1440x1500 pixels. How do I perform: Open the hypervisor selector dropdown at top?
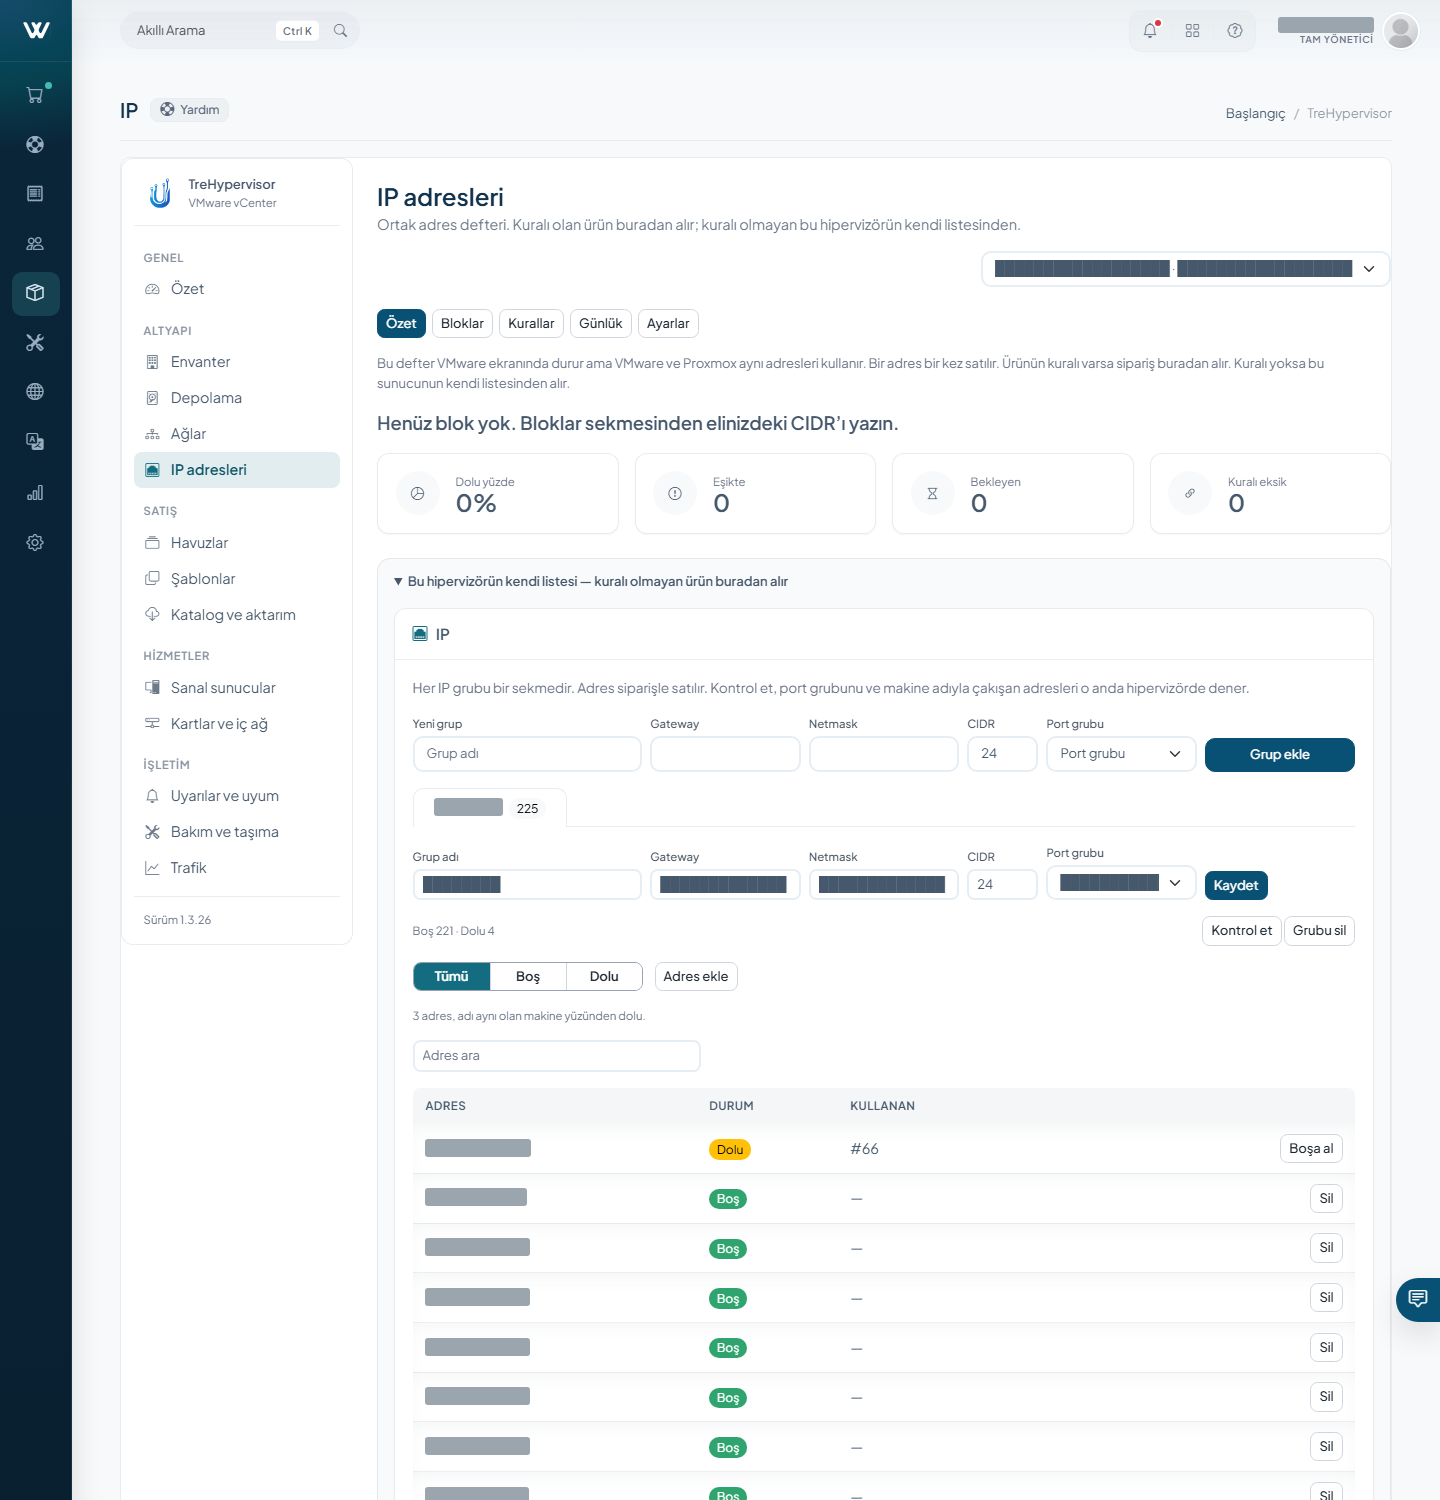tap(1185, 269)
